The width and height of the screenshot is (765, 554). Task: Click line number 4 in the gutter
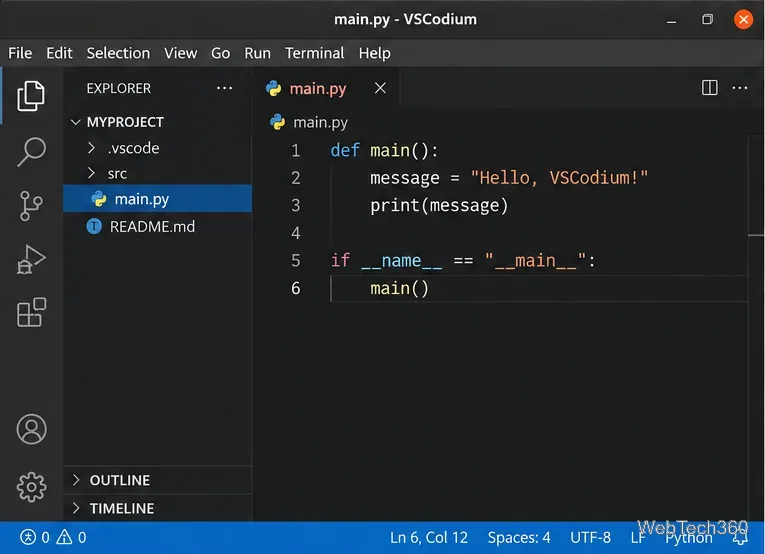(x=296, y=233)
